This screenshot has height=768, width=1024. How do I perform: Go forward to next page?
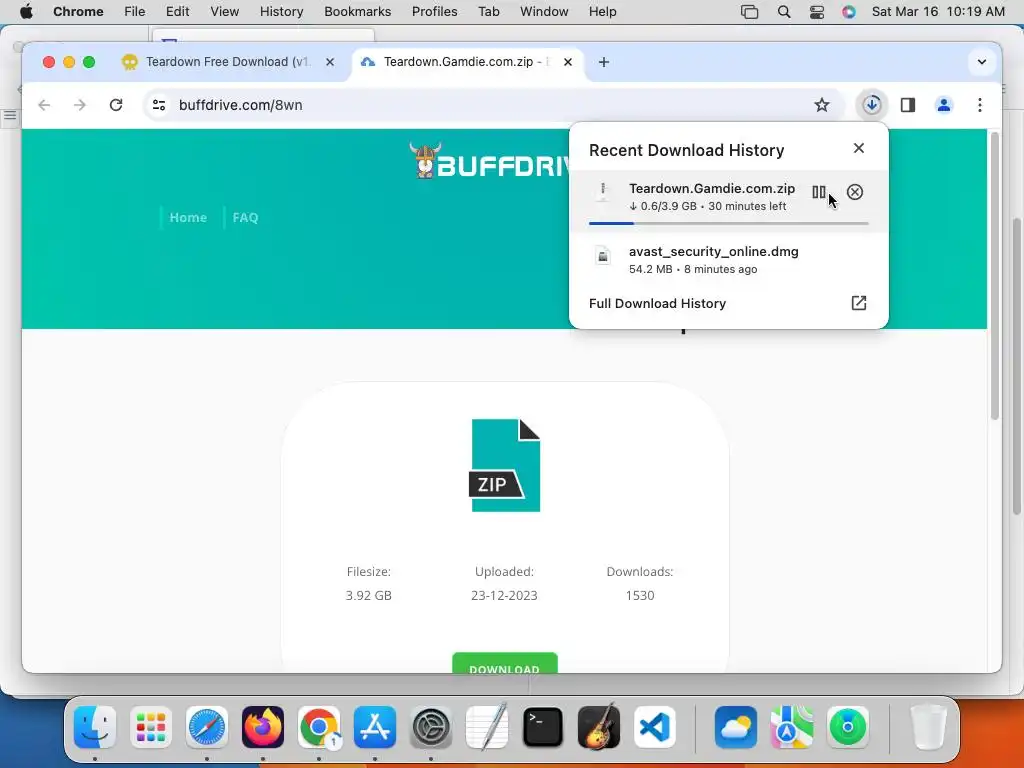click(80, 104)
